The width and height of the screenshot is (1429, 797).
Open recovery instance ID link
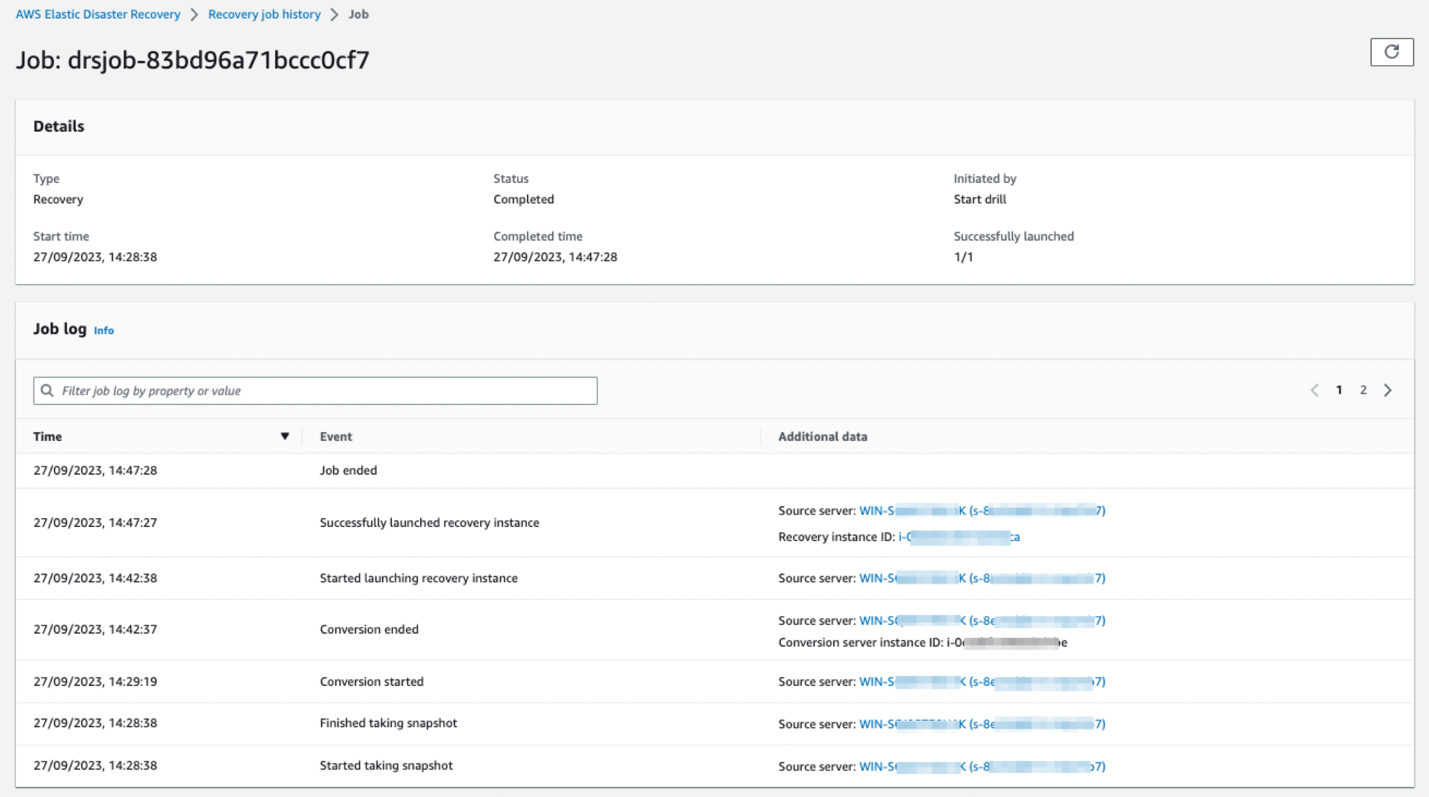(959, 537)
